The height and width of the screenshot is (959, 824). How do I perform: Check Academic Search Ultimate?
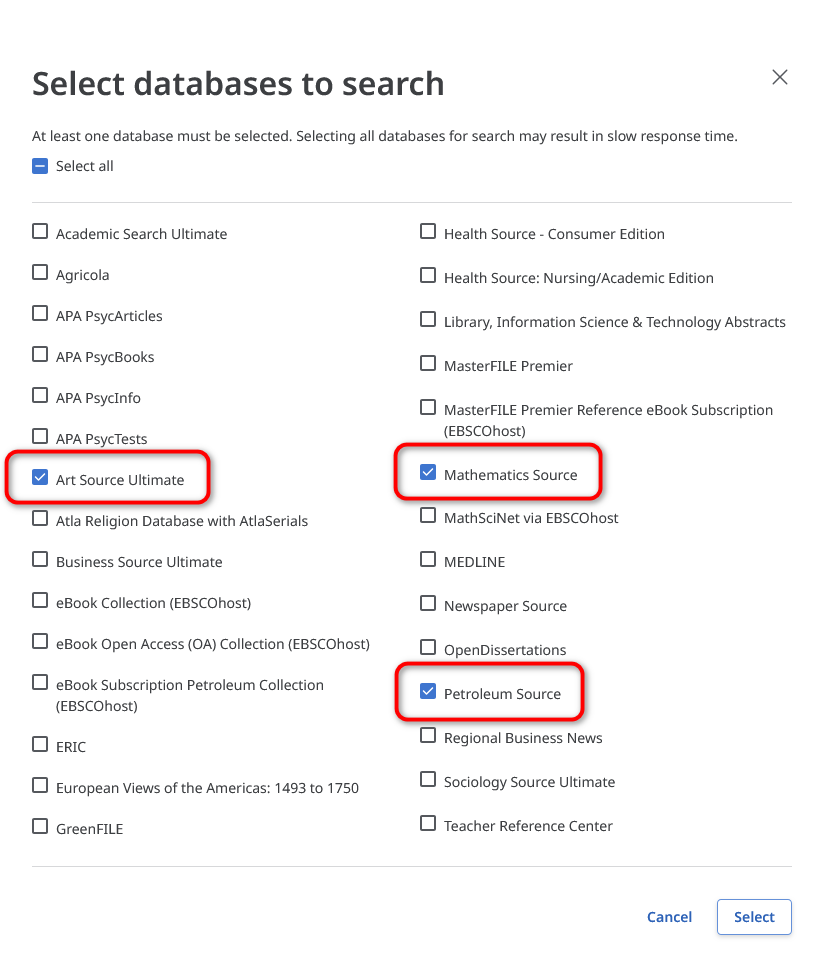coord(40,231)
